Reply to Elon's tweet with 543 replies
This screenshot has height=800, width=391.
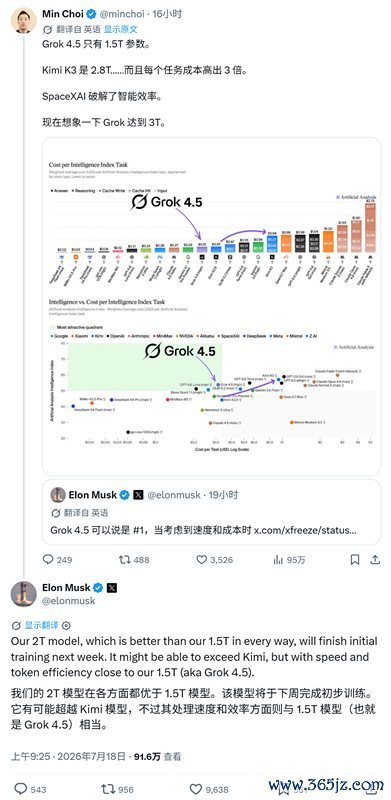coord(21,789)
